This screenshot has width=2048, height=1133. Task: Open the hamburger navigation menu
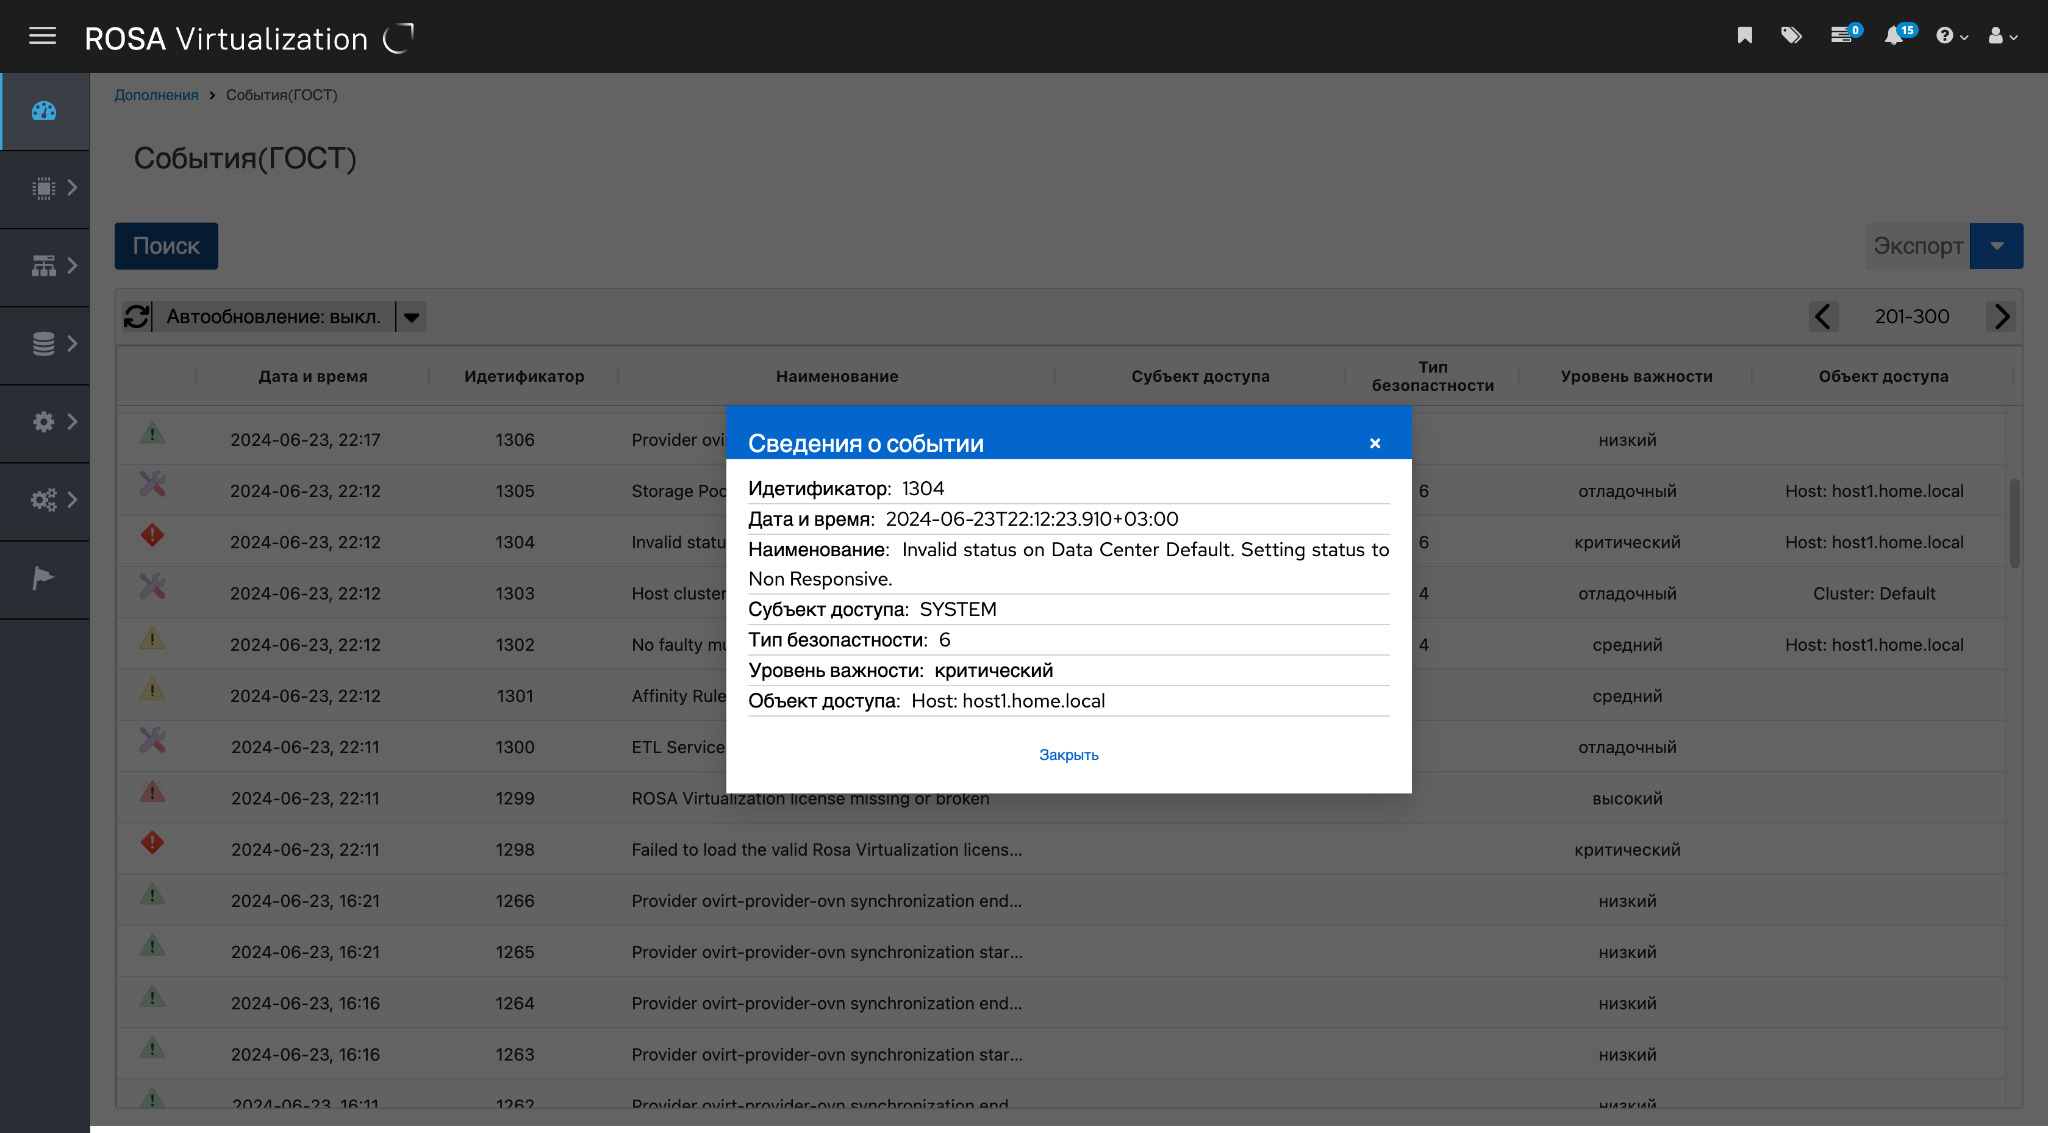point(42,37)
